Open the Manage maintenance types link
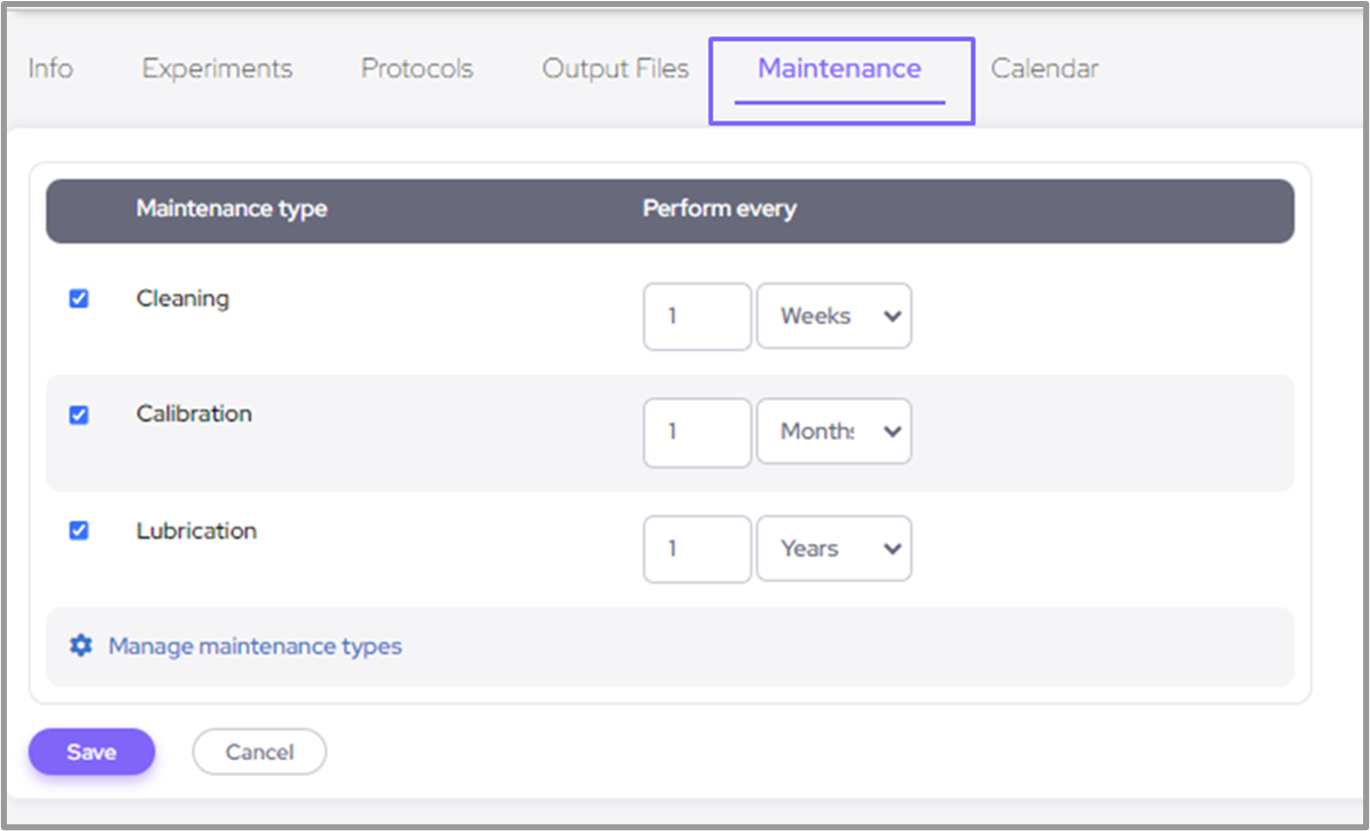 [255, 646]
